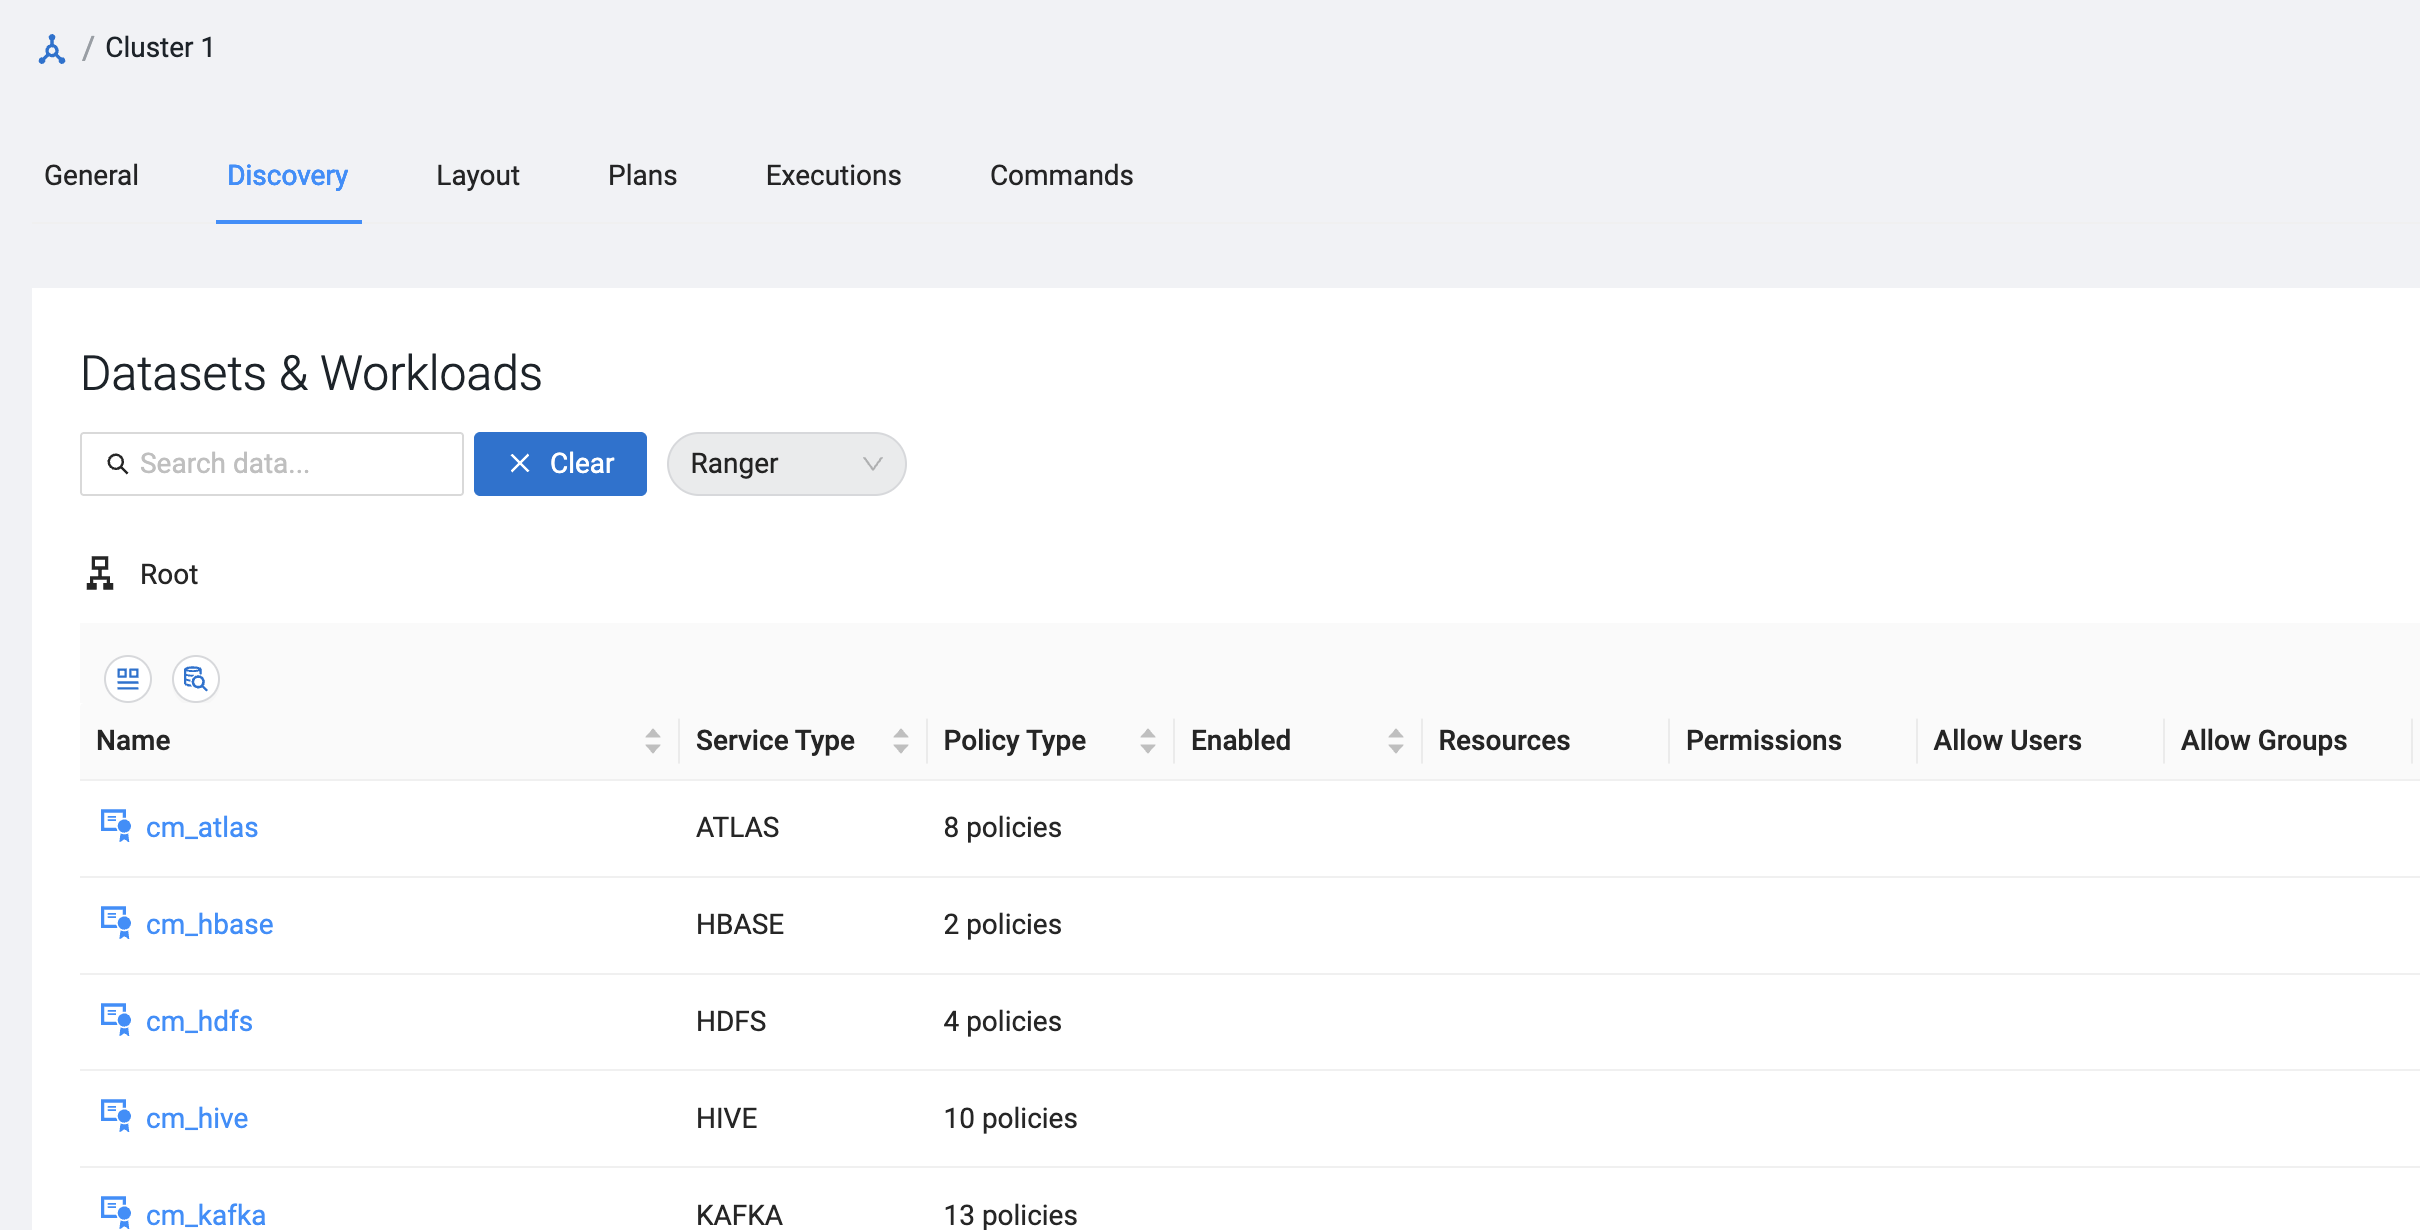This screenshot has height=1230, width=2420.
Task: Go to the Plans tab
Action: pyautogui.click(x=643, y=176)
